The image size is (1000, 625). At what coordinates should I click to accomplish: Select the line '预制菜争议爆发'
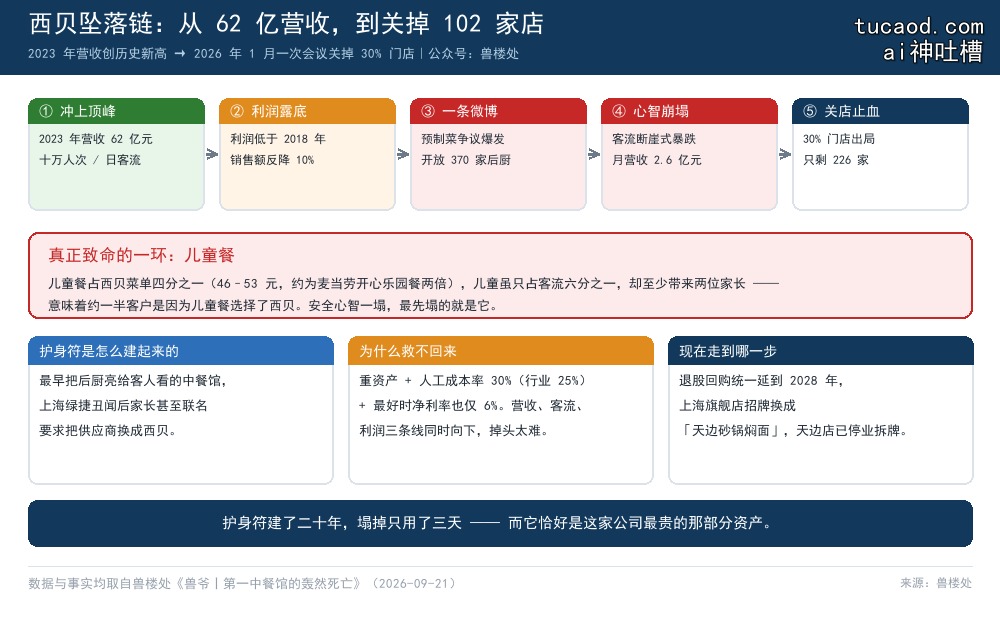[x=462, y=139]
